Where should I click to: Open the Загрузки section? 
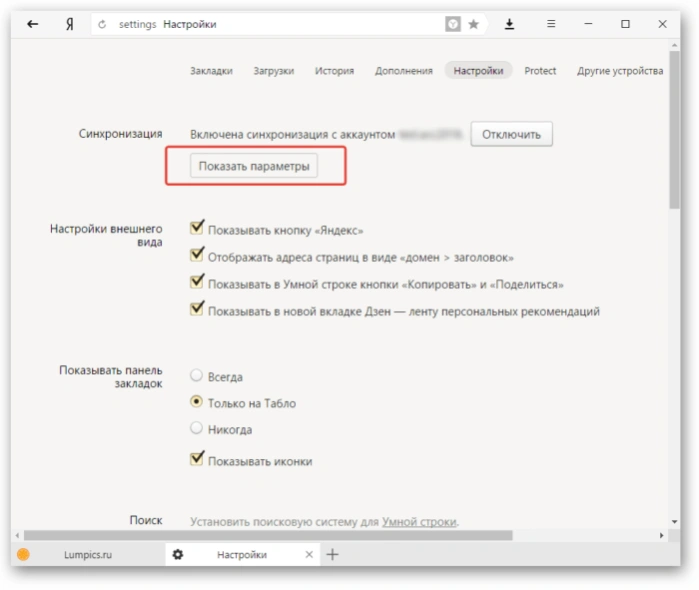(x=274, y=70)
